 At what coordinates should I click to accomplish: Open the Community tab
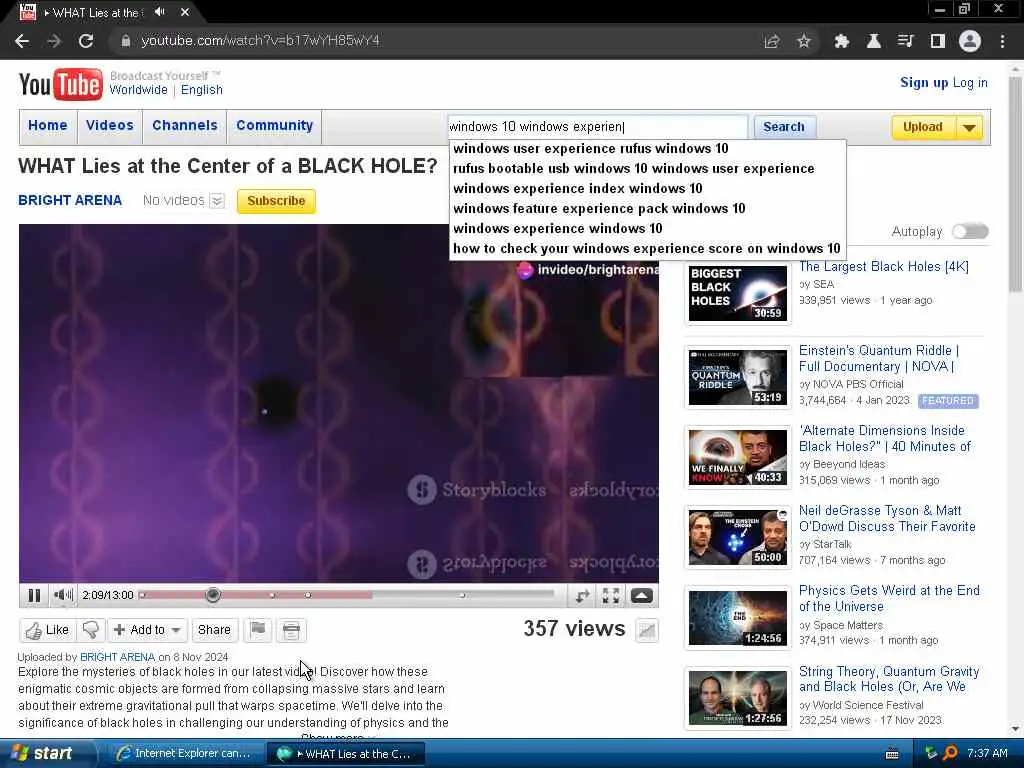(274, 125)
